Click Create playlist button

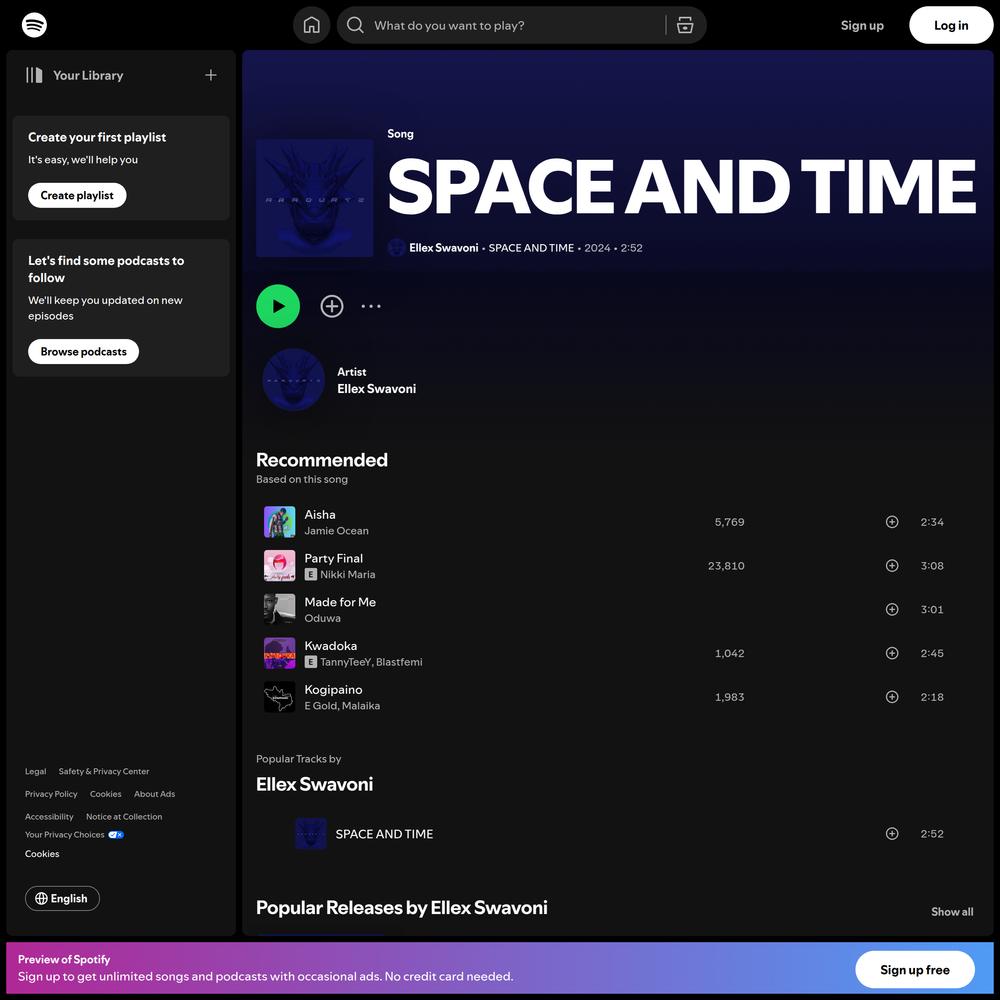[x=77, y=195]
